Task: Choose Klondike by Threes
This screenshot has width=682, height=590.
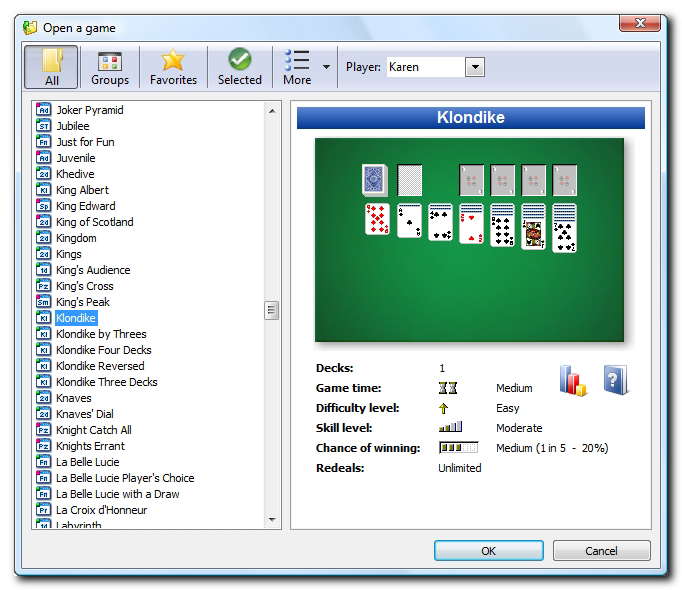Action: 101,334
